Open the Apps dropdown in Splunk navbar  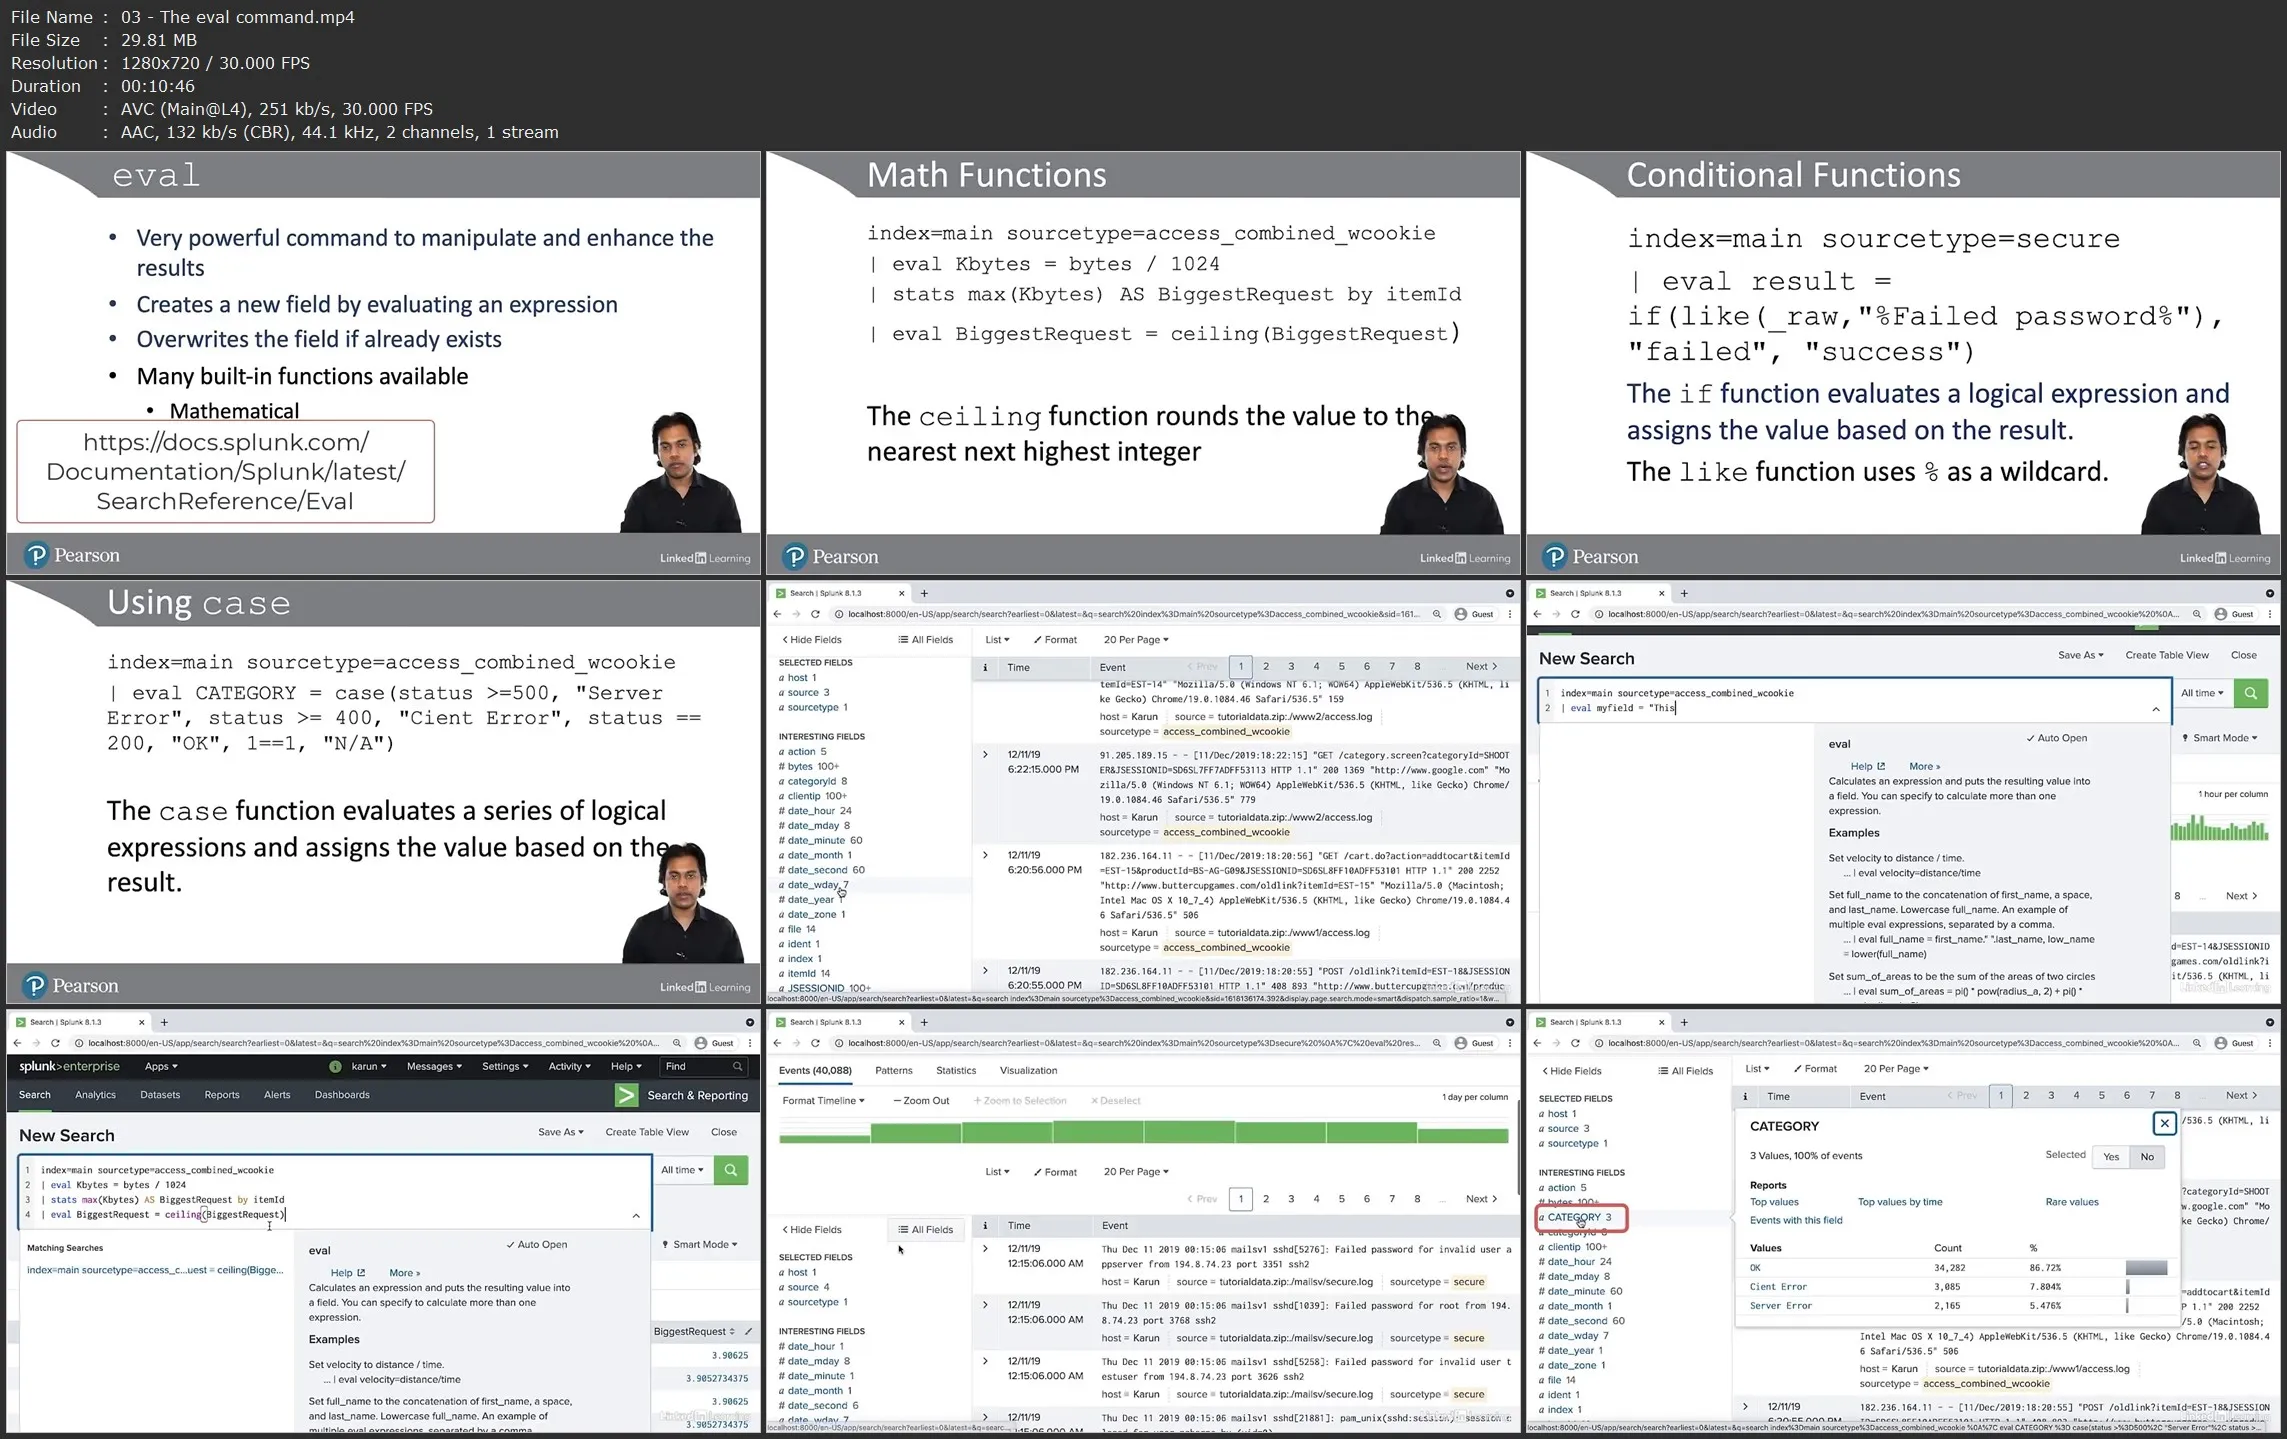(160, 1067)
